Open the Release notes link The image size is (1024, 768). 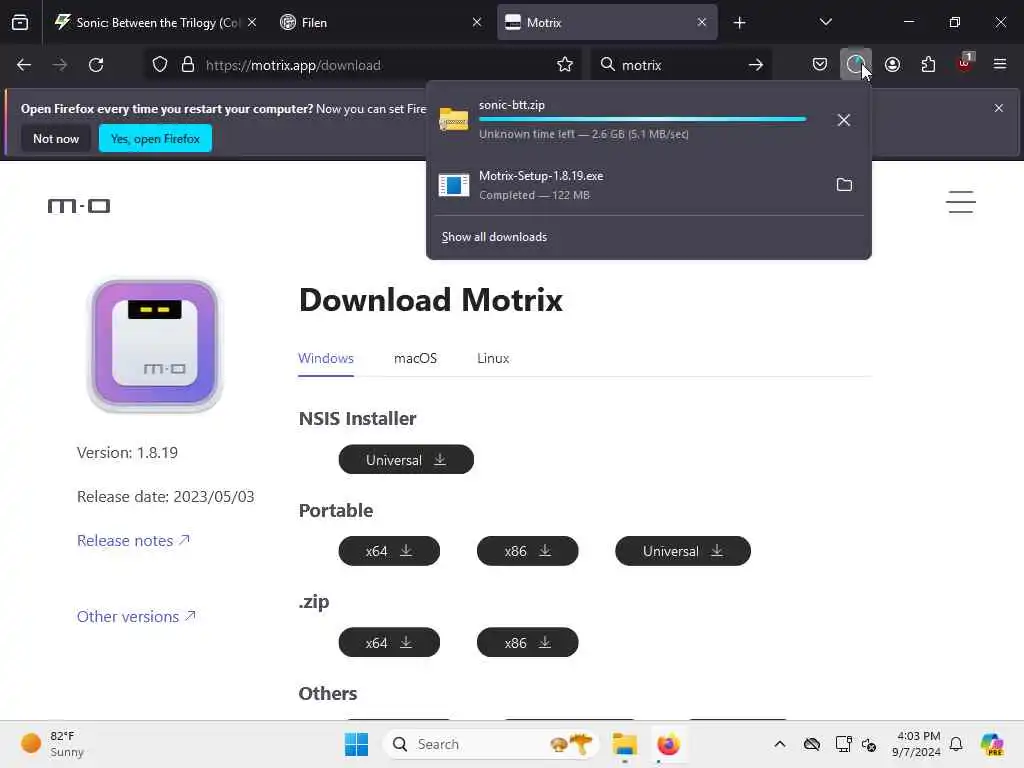[x=133, y=541]
